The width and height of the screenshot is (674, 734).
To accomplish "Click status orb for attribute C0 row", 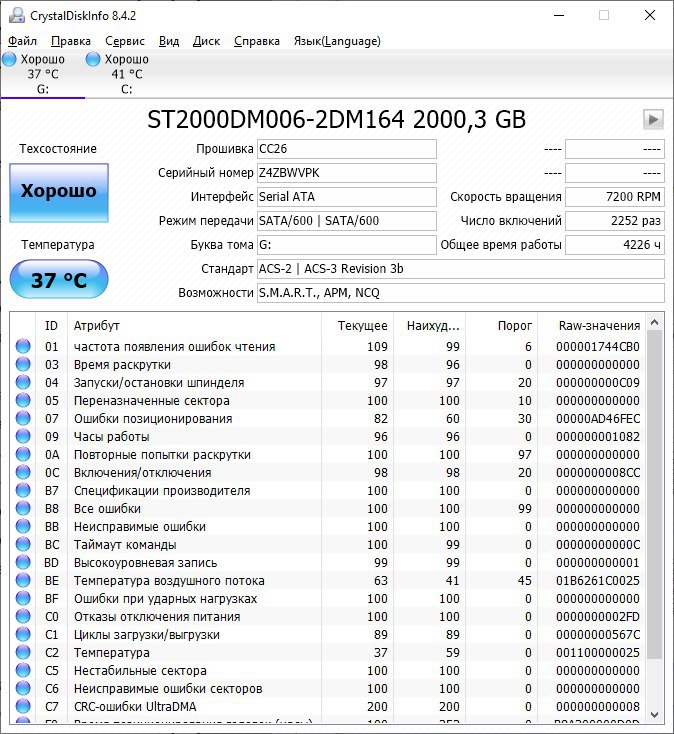I will (x=23, y=617).
